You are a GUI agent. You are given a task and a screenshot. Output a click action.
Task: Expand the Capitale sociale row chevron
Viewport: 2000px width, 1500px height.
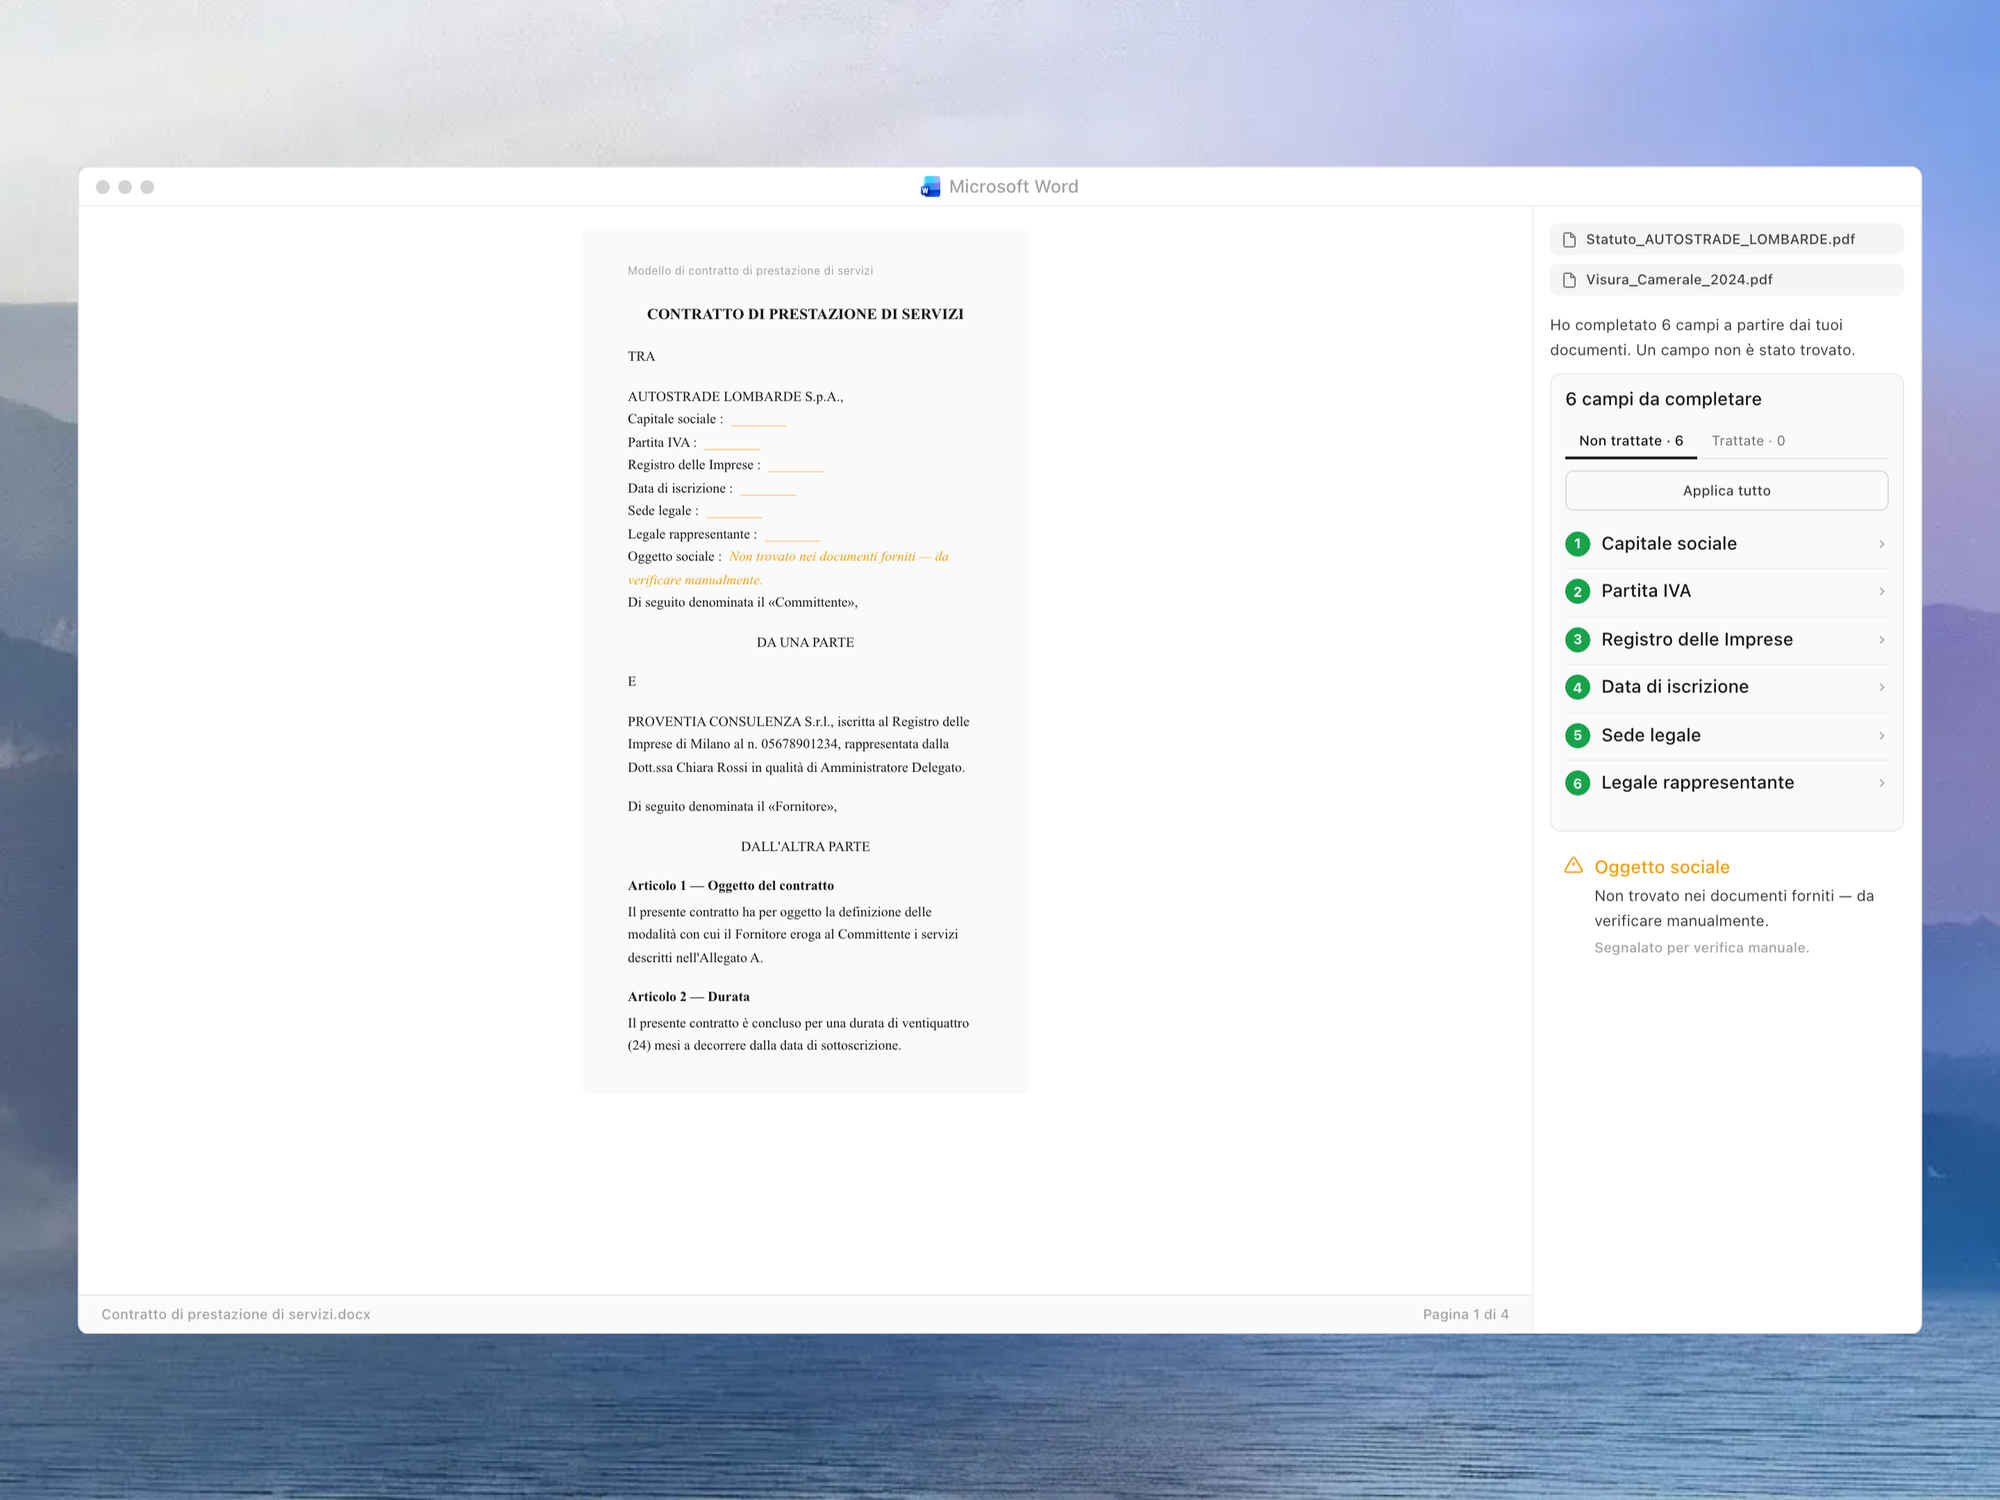[1881, 544]
